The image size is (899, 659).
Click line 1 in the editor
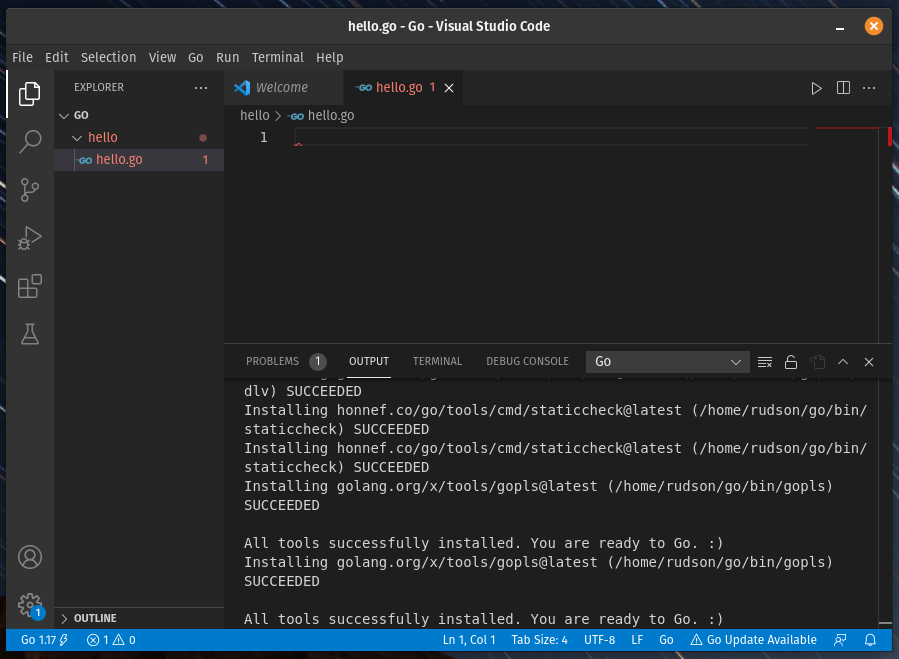click(x=552, y=138)
